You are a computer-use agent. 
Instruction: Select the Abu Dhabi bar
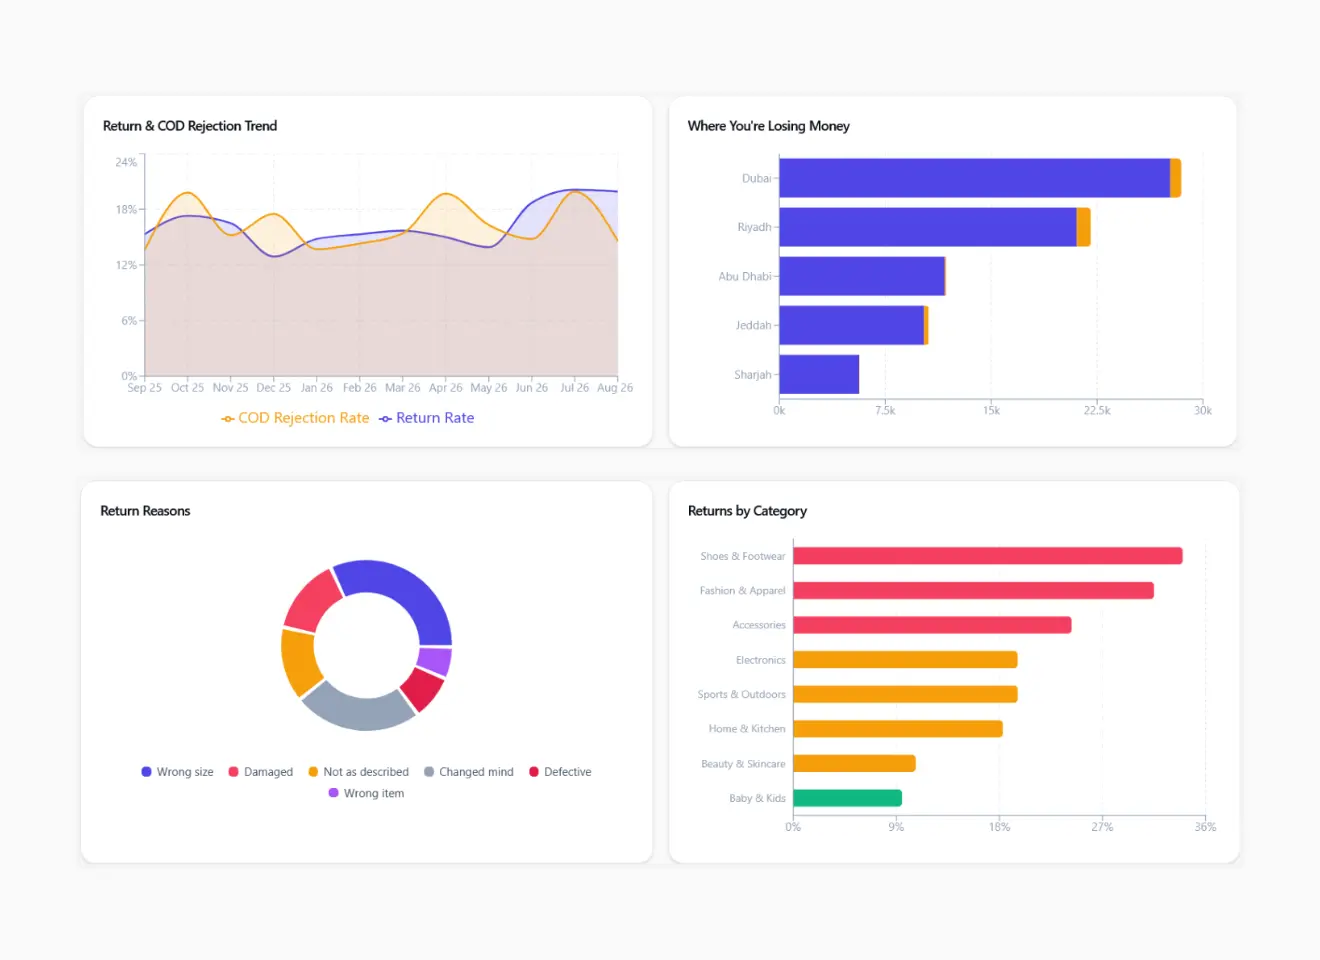pyautogui.click(x=863, y=276)
